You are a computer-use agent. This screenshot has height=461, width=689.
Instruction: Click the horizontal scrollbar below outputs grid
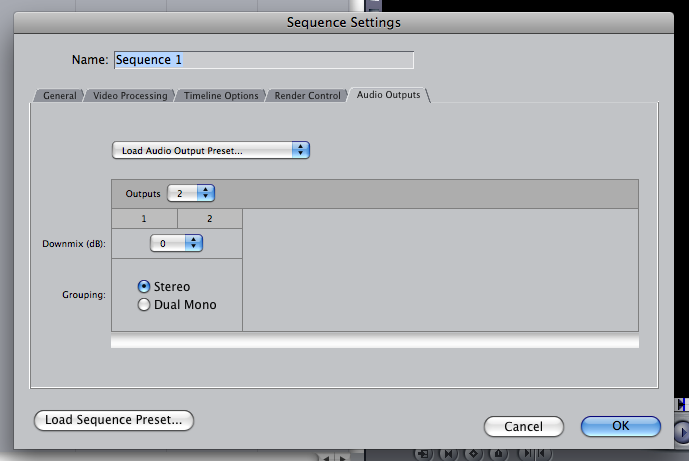pyautogui.click(x=374, y=342)
